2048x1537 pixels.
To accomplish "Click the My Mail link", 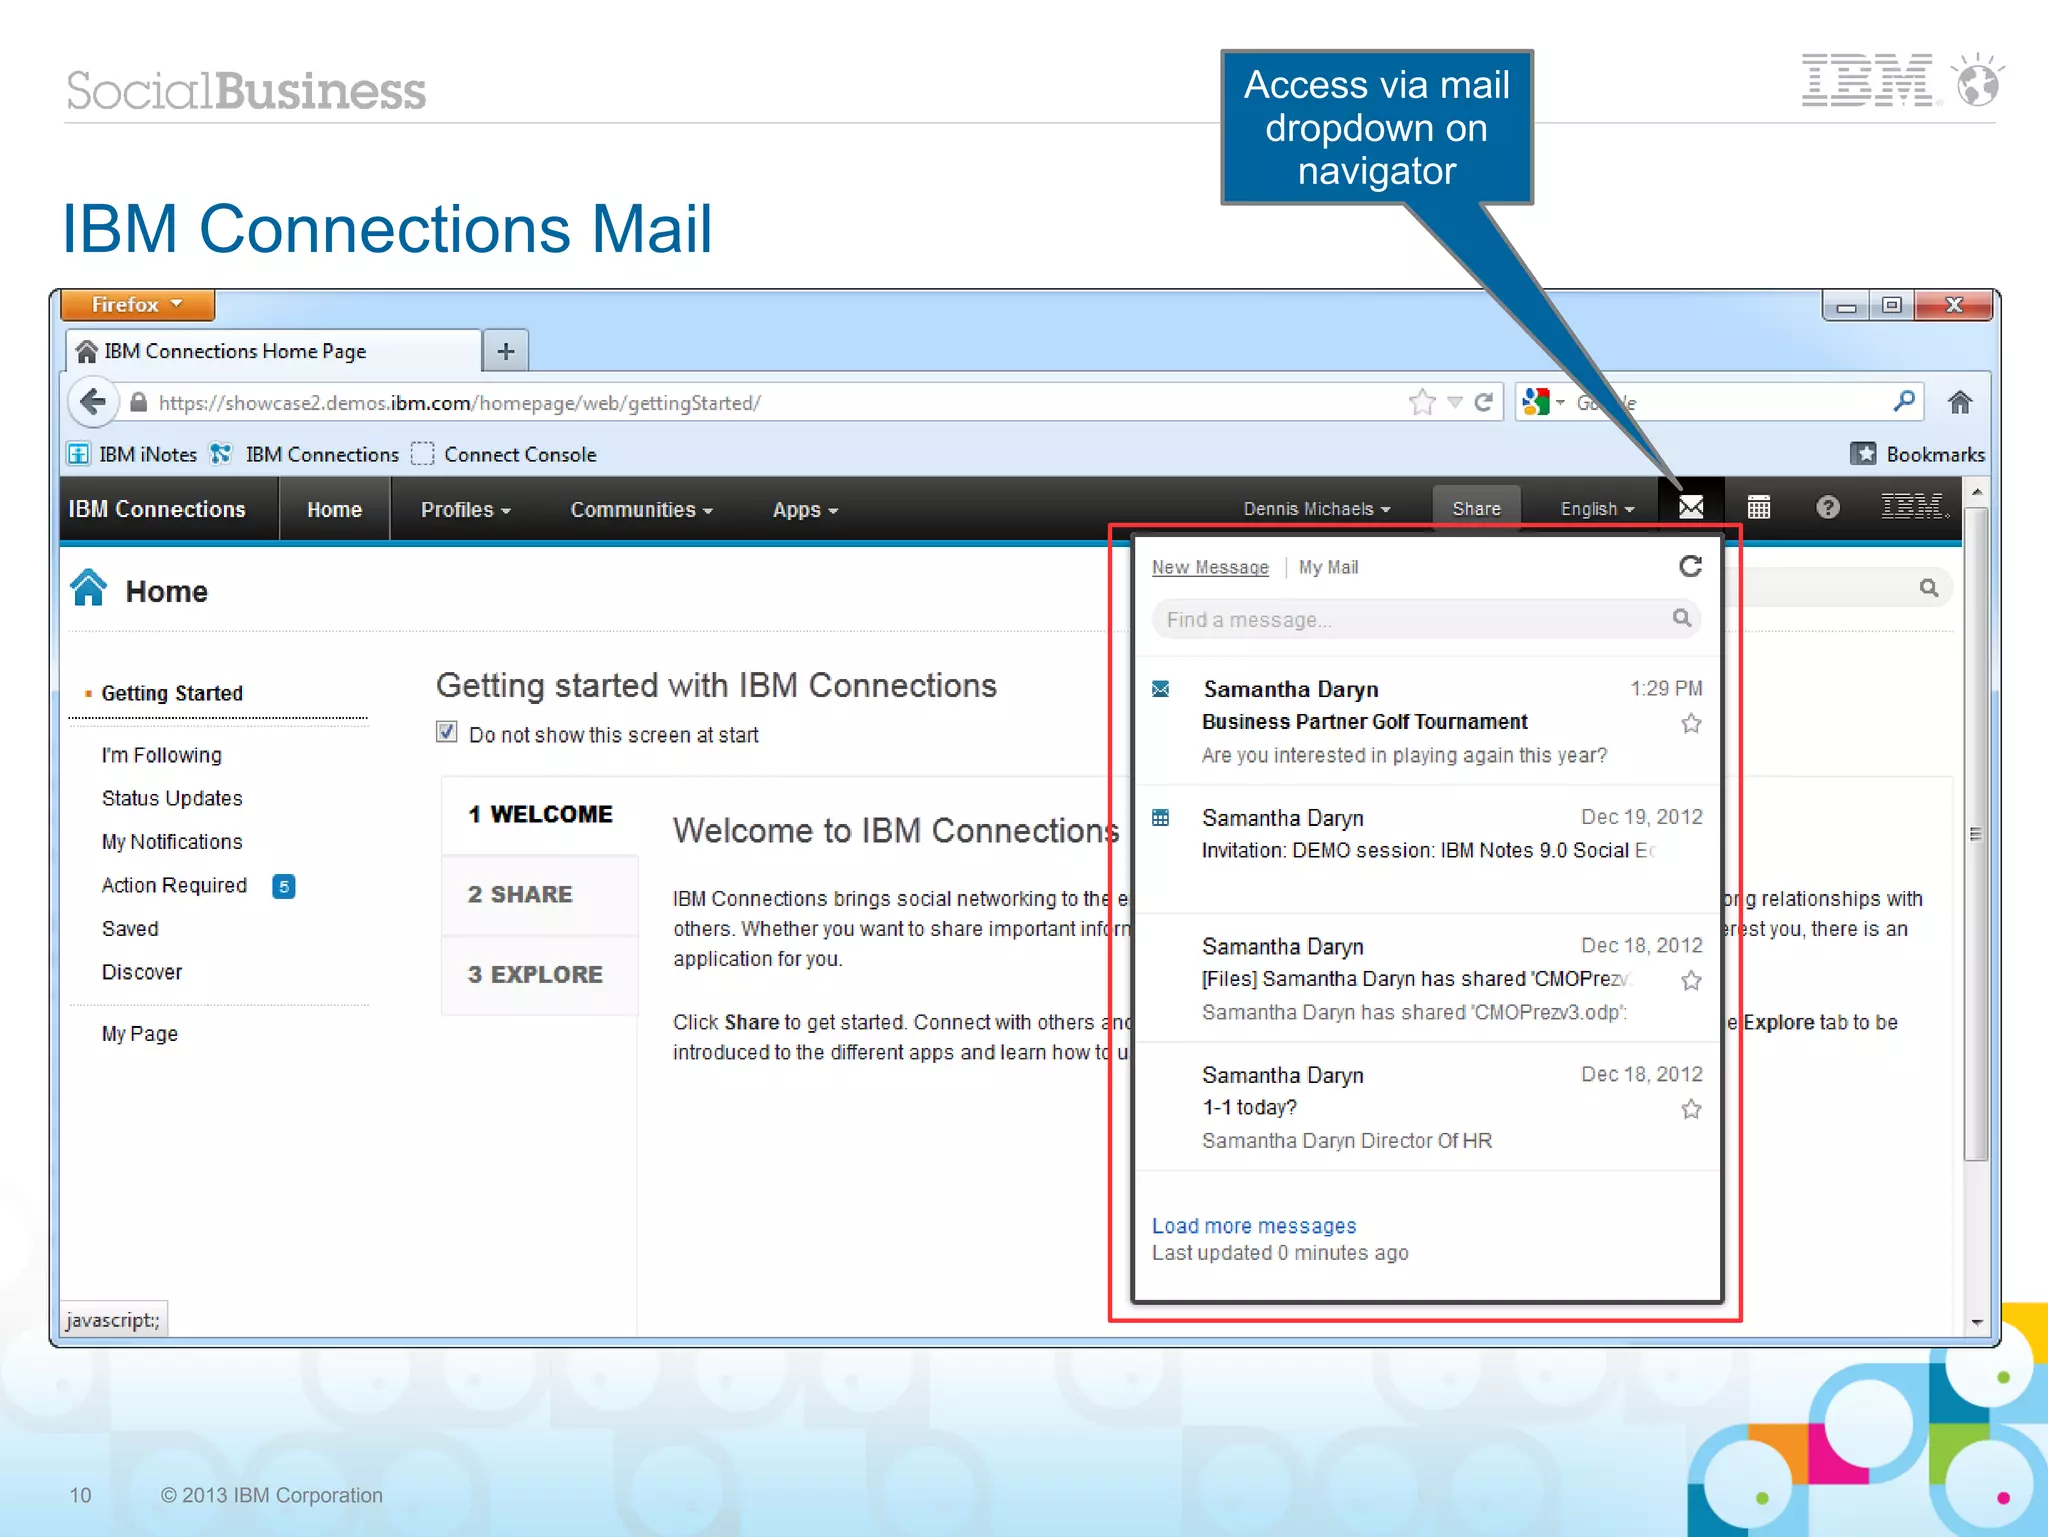I will point(1328,567).
